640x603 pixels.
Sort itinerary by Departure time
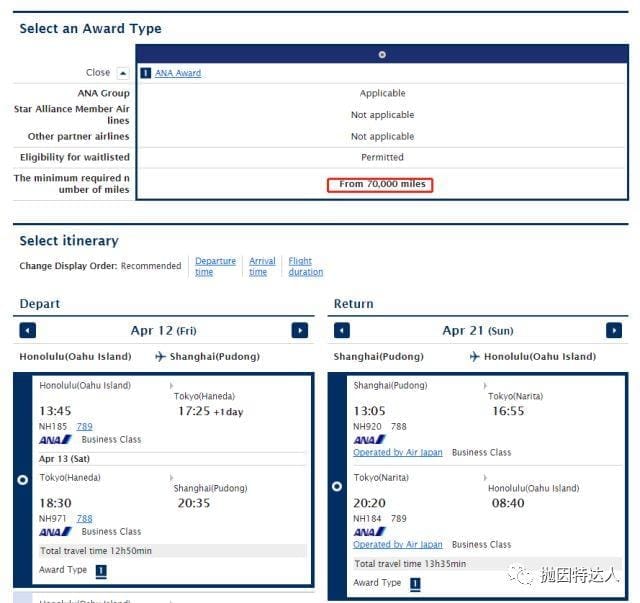click(x=215, y=266)
